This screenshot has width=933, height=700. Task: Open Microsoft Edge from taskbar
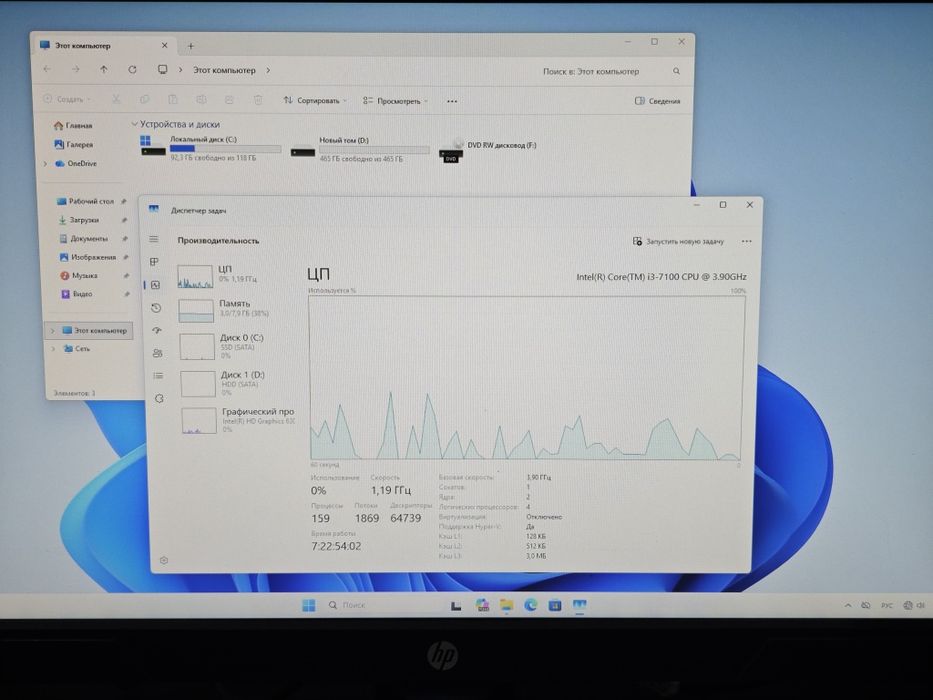[x=531, y=605]
